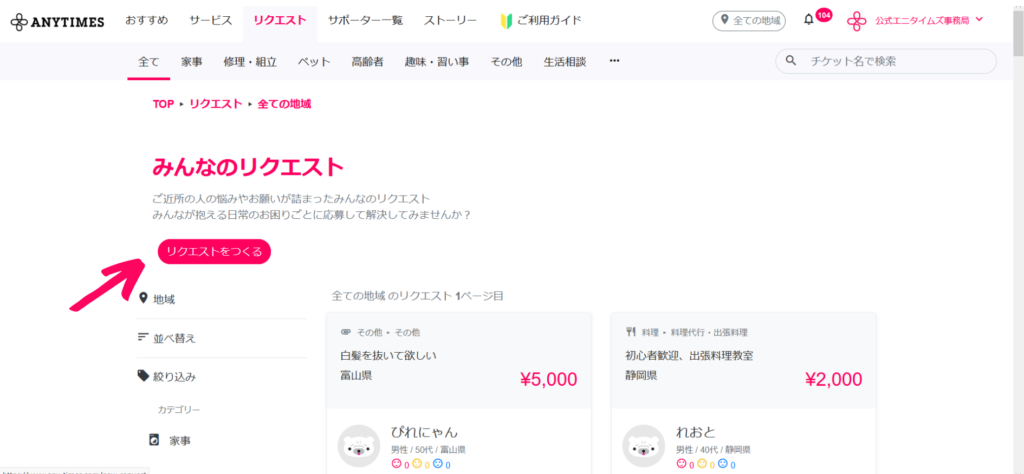Switch to the サポーター一覧 tab
The width and height of the screenshot is (1024, 474).
tap(365, 21)
